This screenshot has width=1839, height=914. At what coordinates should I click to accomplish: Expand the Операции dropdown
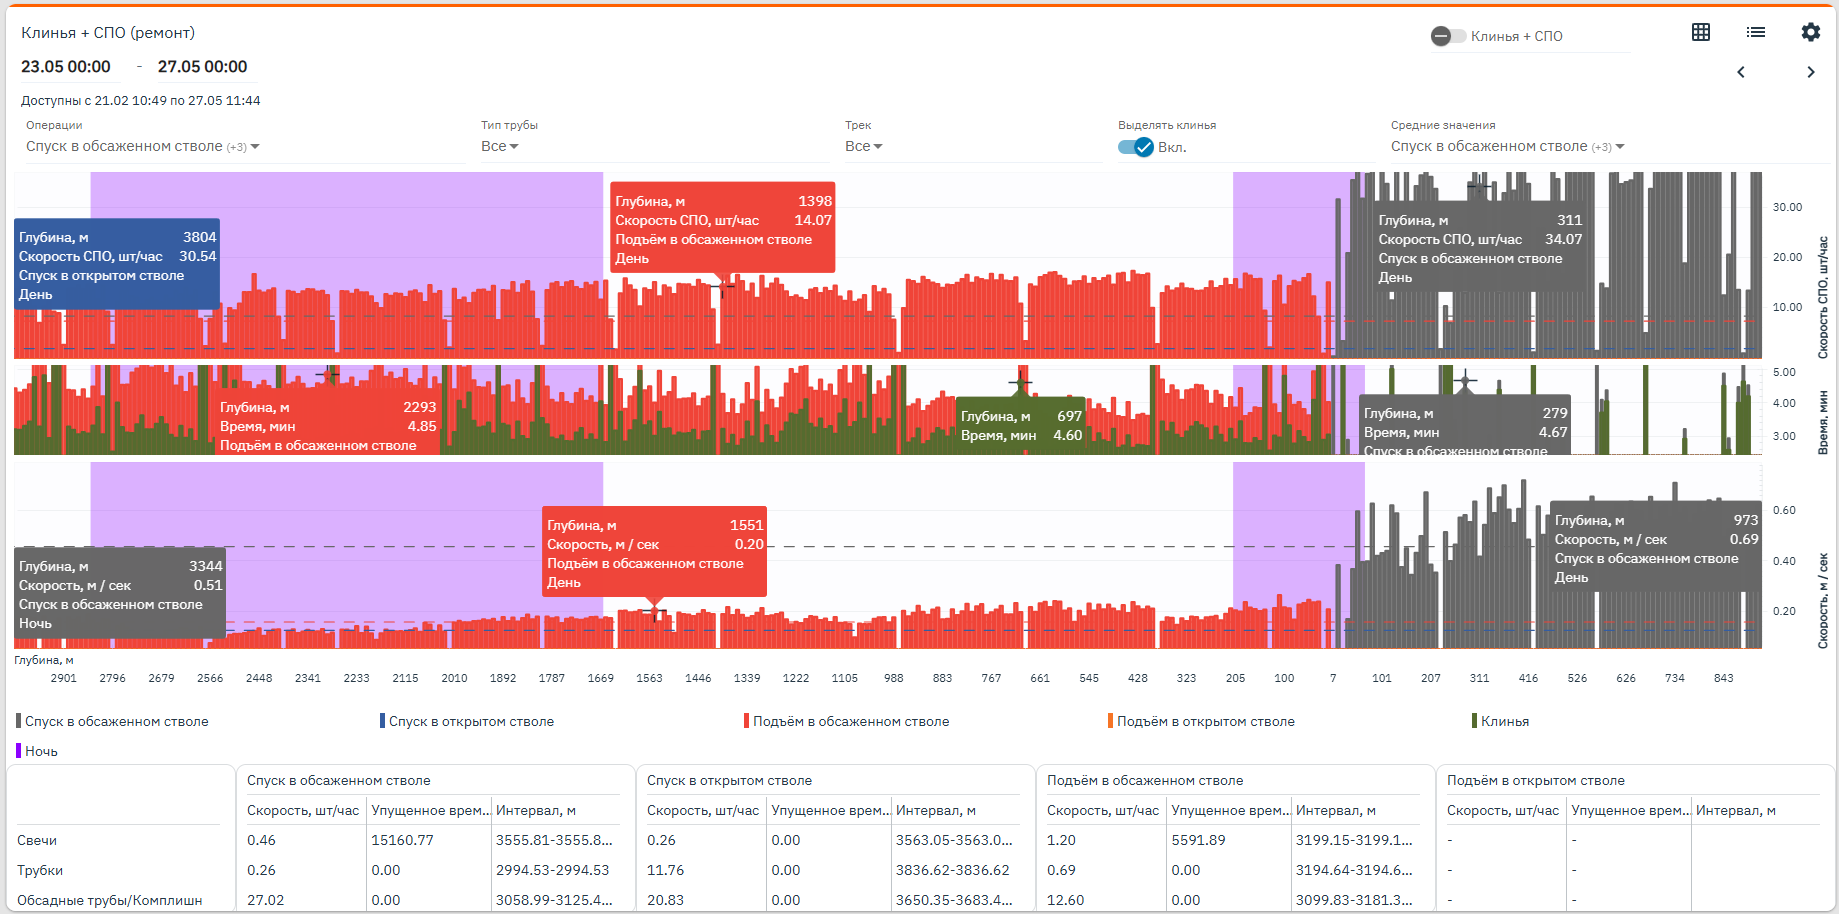143,146
